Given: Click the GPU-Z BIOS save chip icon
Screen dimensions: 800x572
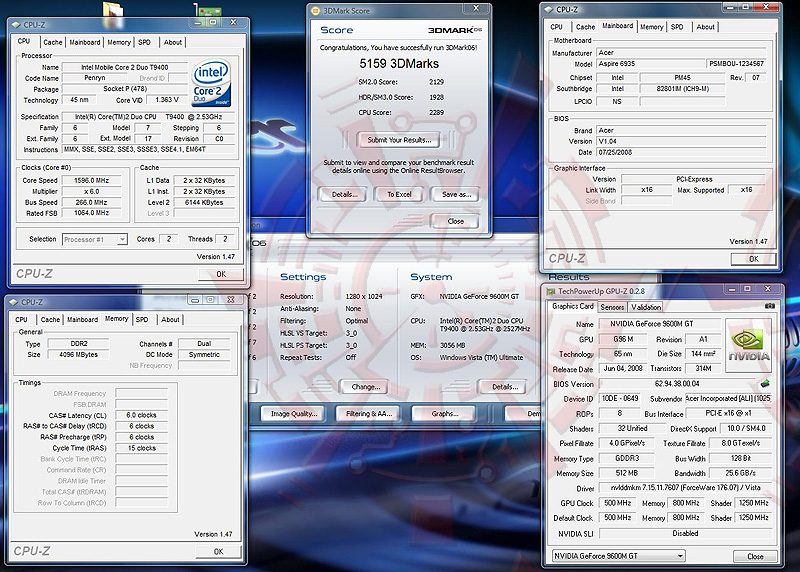Looking at the screenshot, I should [x=764, y=383].
